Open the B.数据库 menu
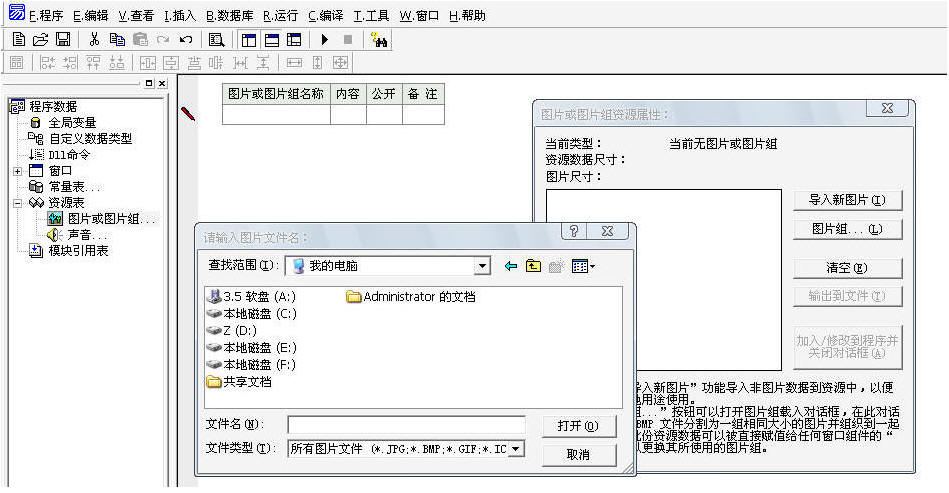 [230, 15]
